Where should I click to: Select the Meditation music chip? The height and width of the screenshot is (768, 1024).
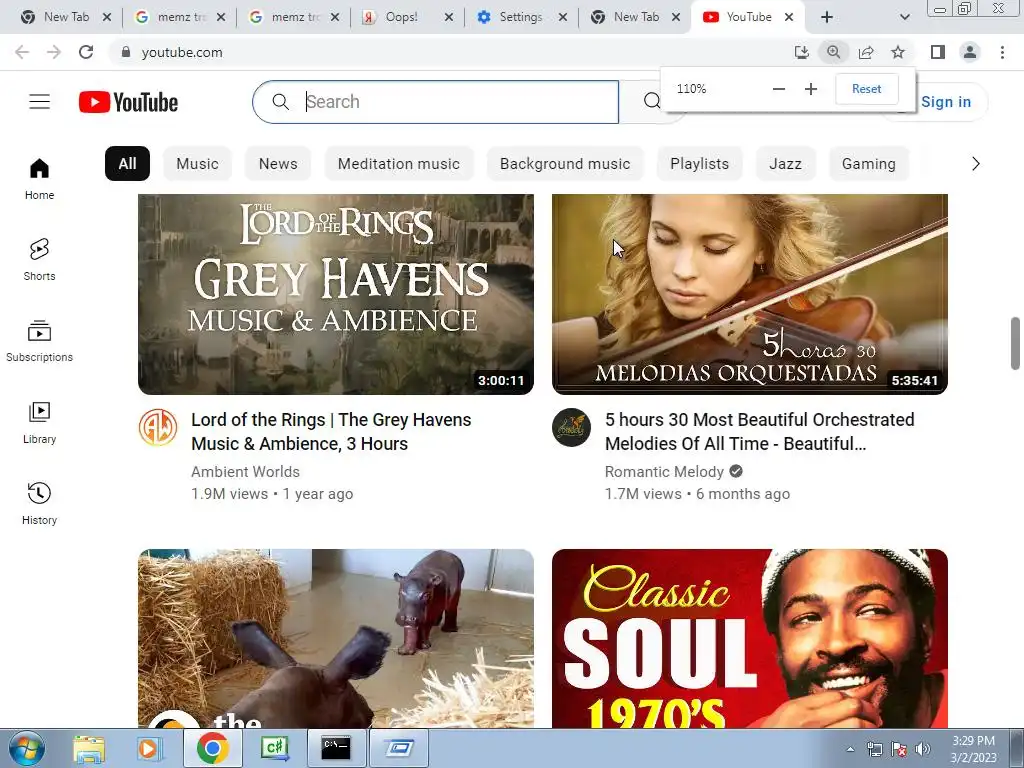pos(399,163)
